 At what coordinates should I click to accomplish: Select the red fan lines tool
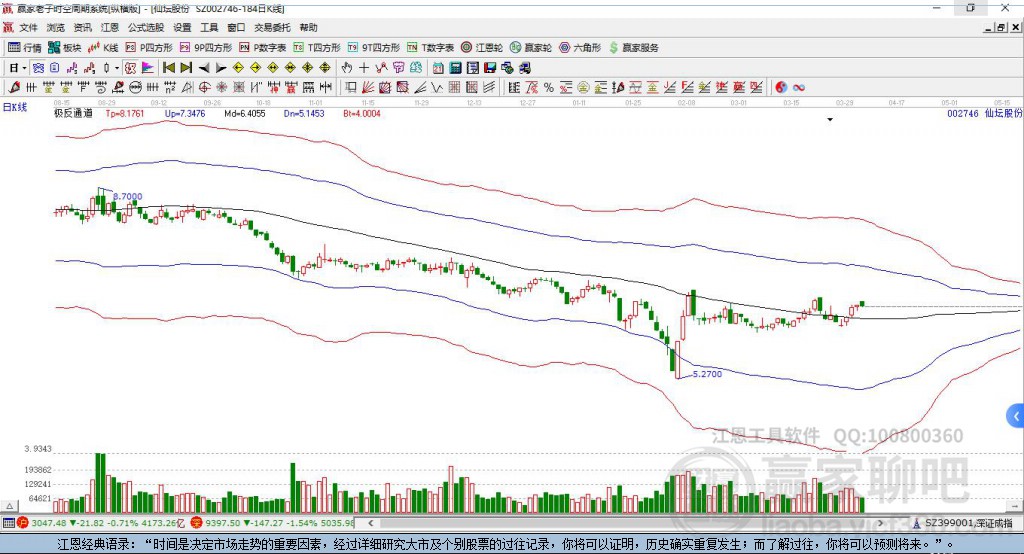(x=368, y=88)
